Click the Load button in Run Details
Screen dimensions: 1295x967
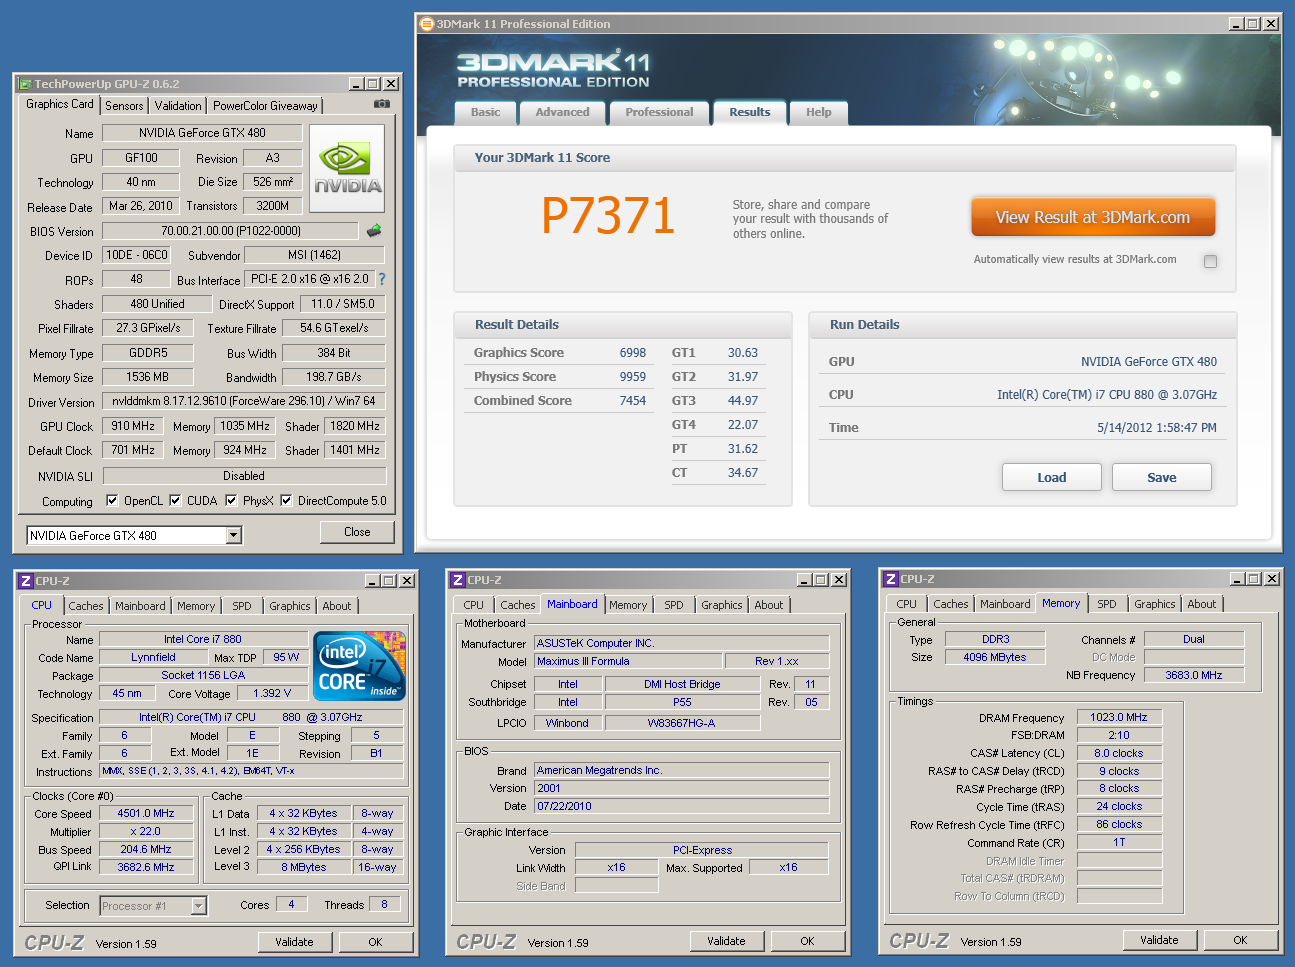[1052, 477]
